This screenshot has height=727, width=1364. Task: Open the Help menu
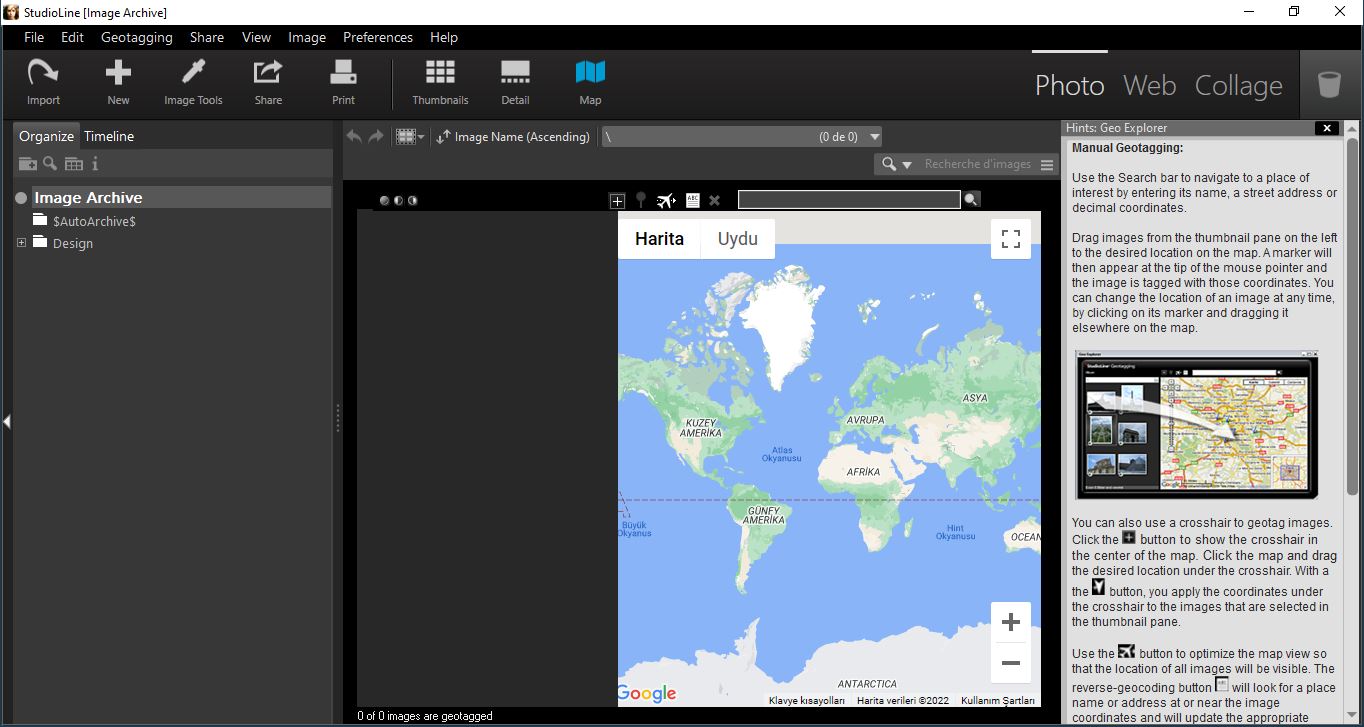444,37
